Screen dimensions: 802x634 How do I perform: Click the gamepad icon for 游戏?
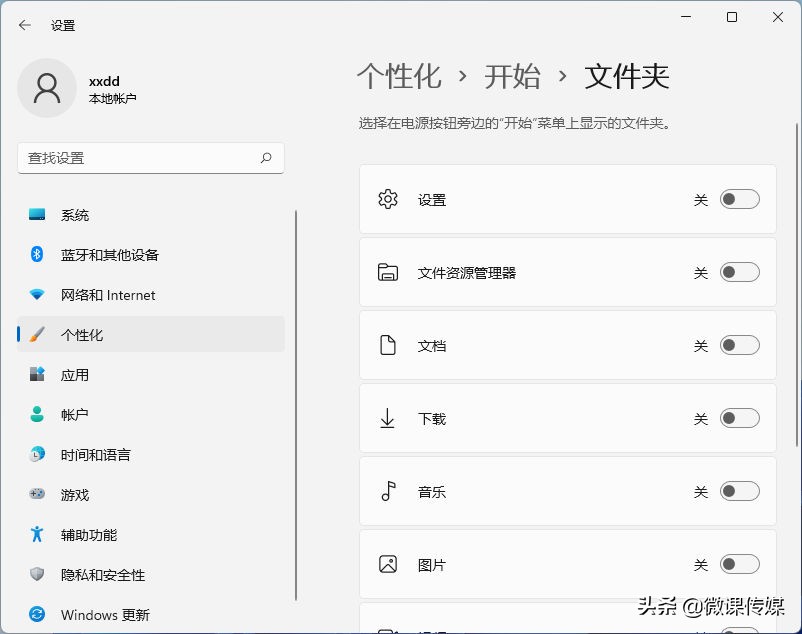(x=37, y=494)
